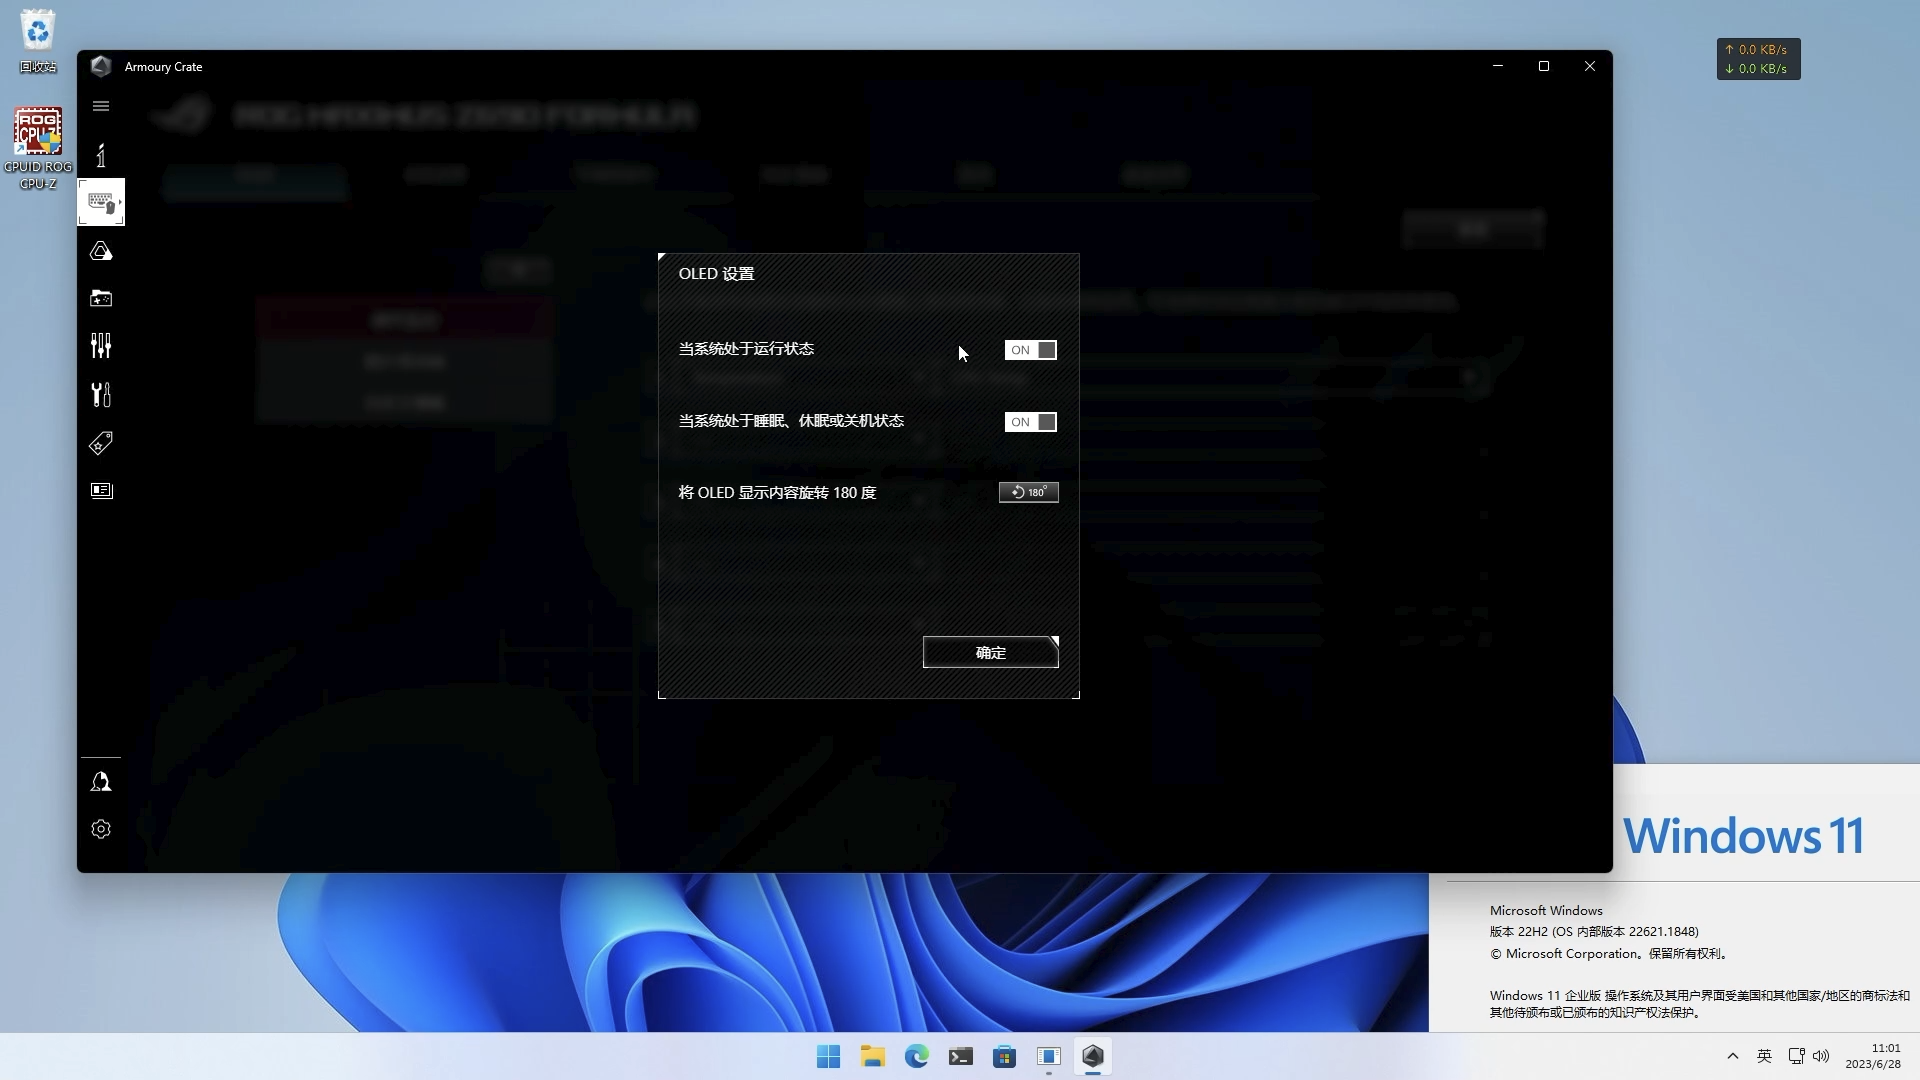Screen dimensions: 1920x1080
Task: Open the information section icon
Action: [x=100, y=155]
